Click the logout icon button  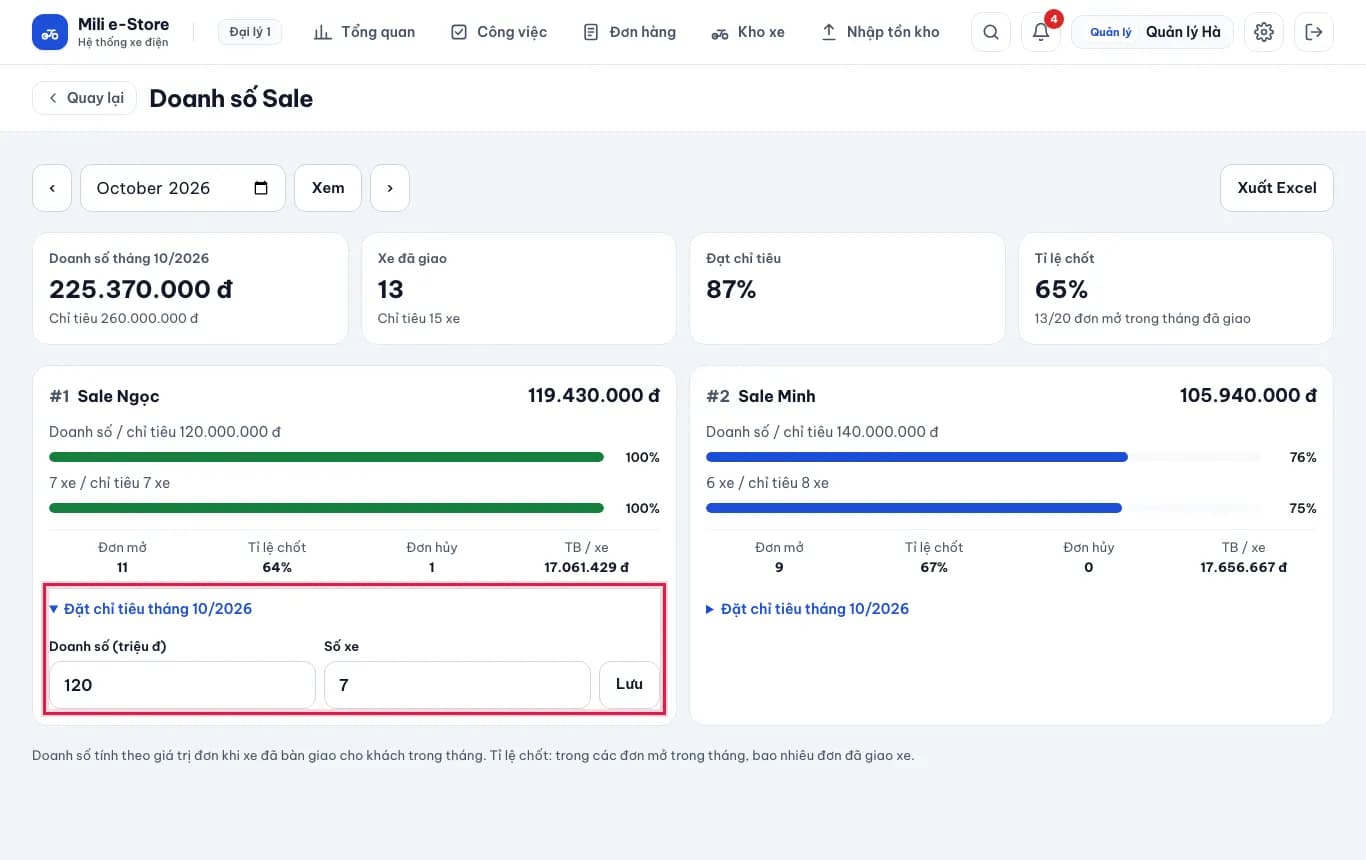[1314, 32]
